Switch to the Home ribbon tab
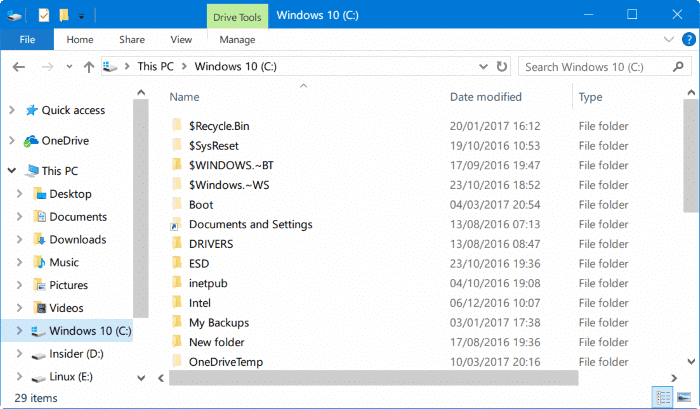 click(80, 39)
